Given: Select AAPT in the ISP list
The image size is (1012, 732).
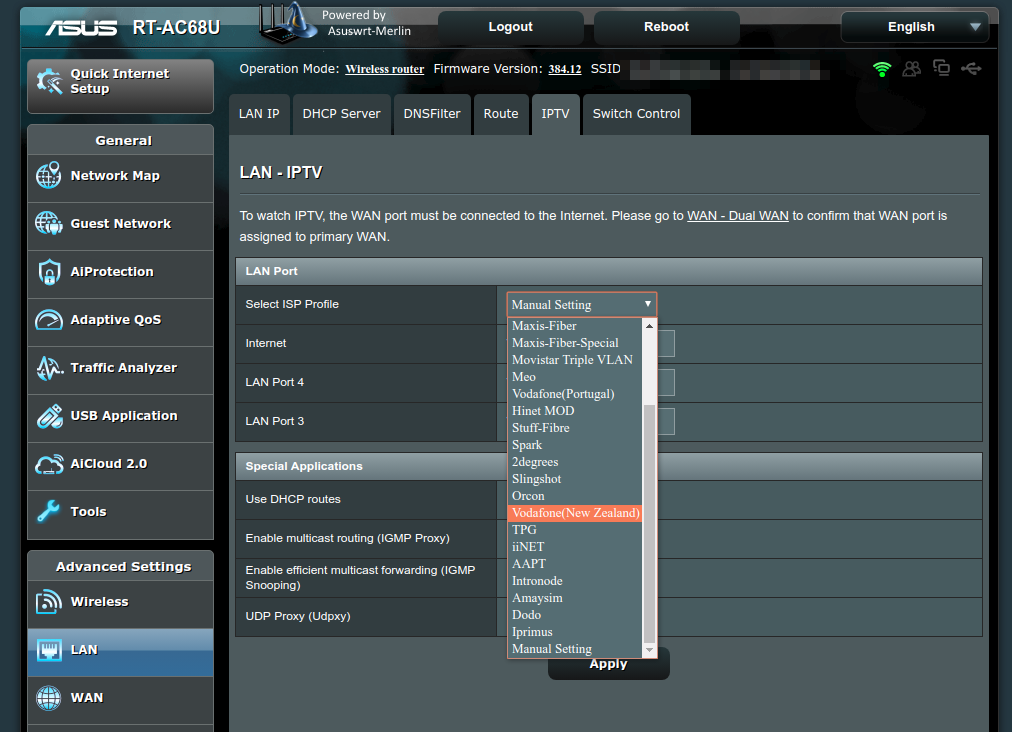Looking at the screenshot, I should click(x=574, y=564).
